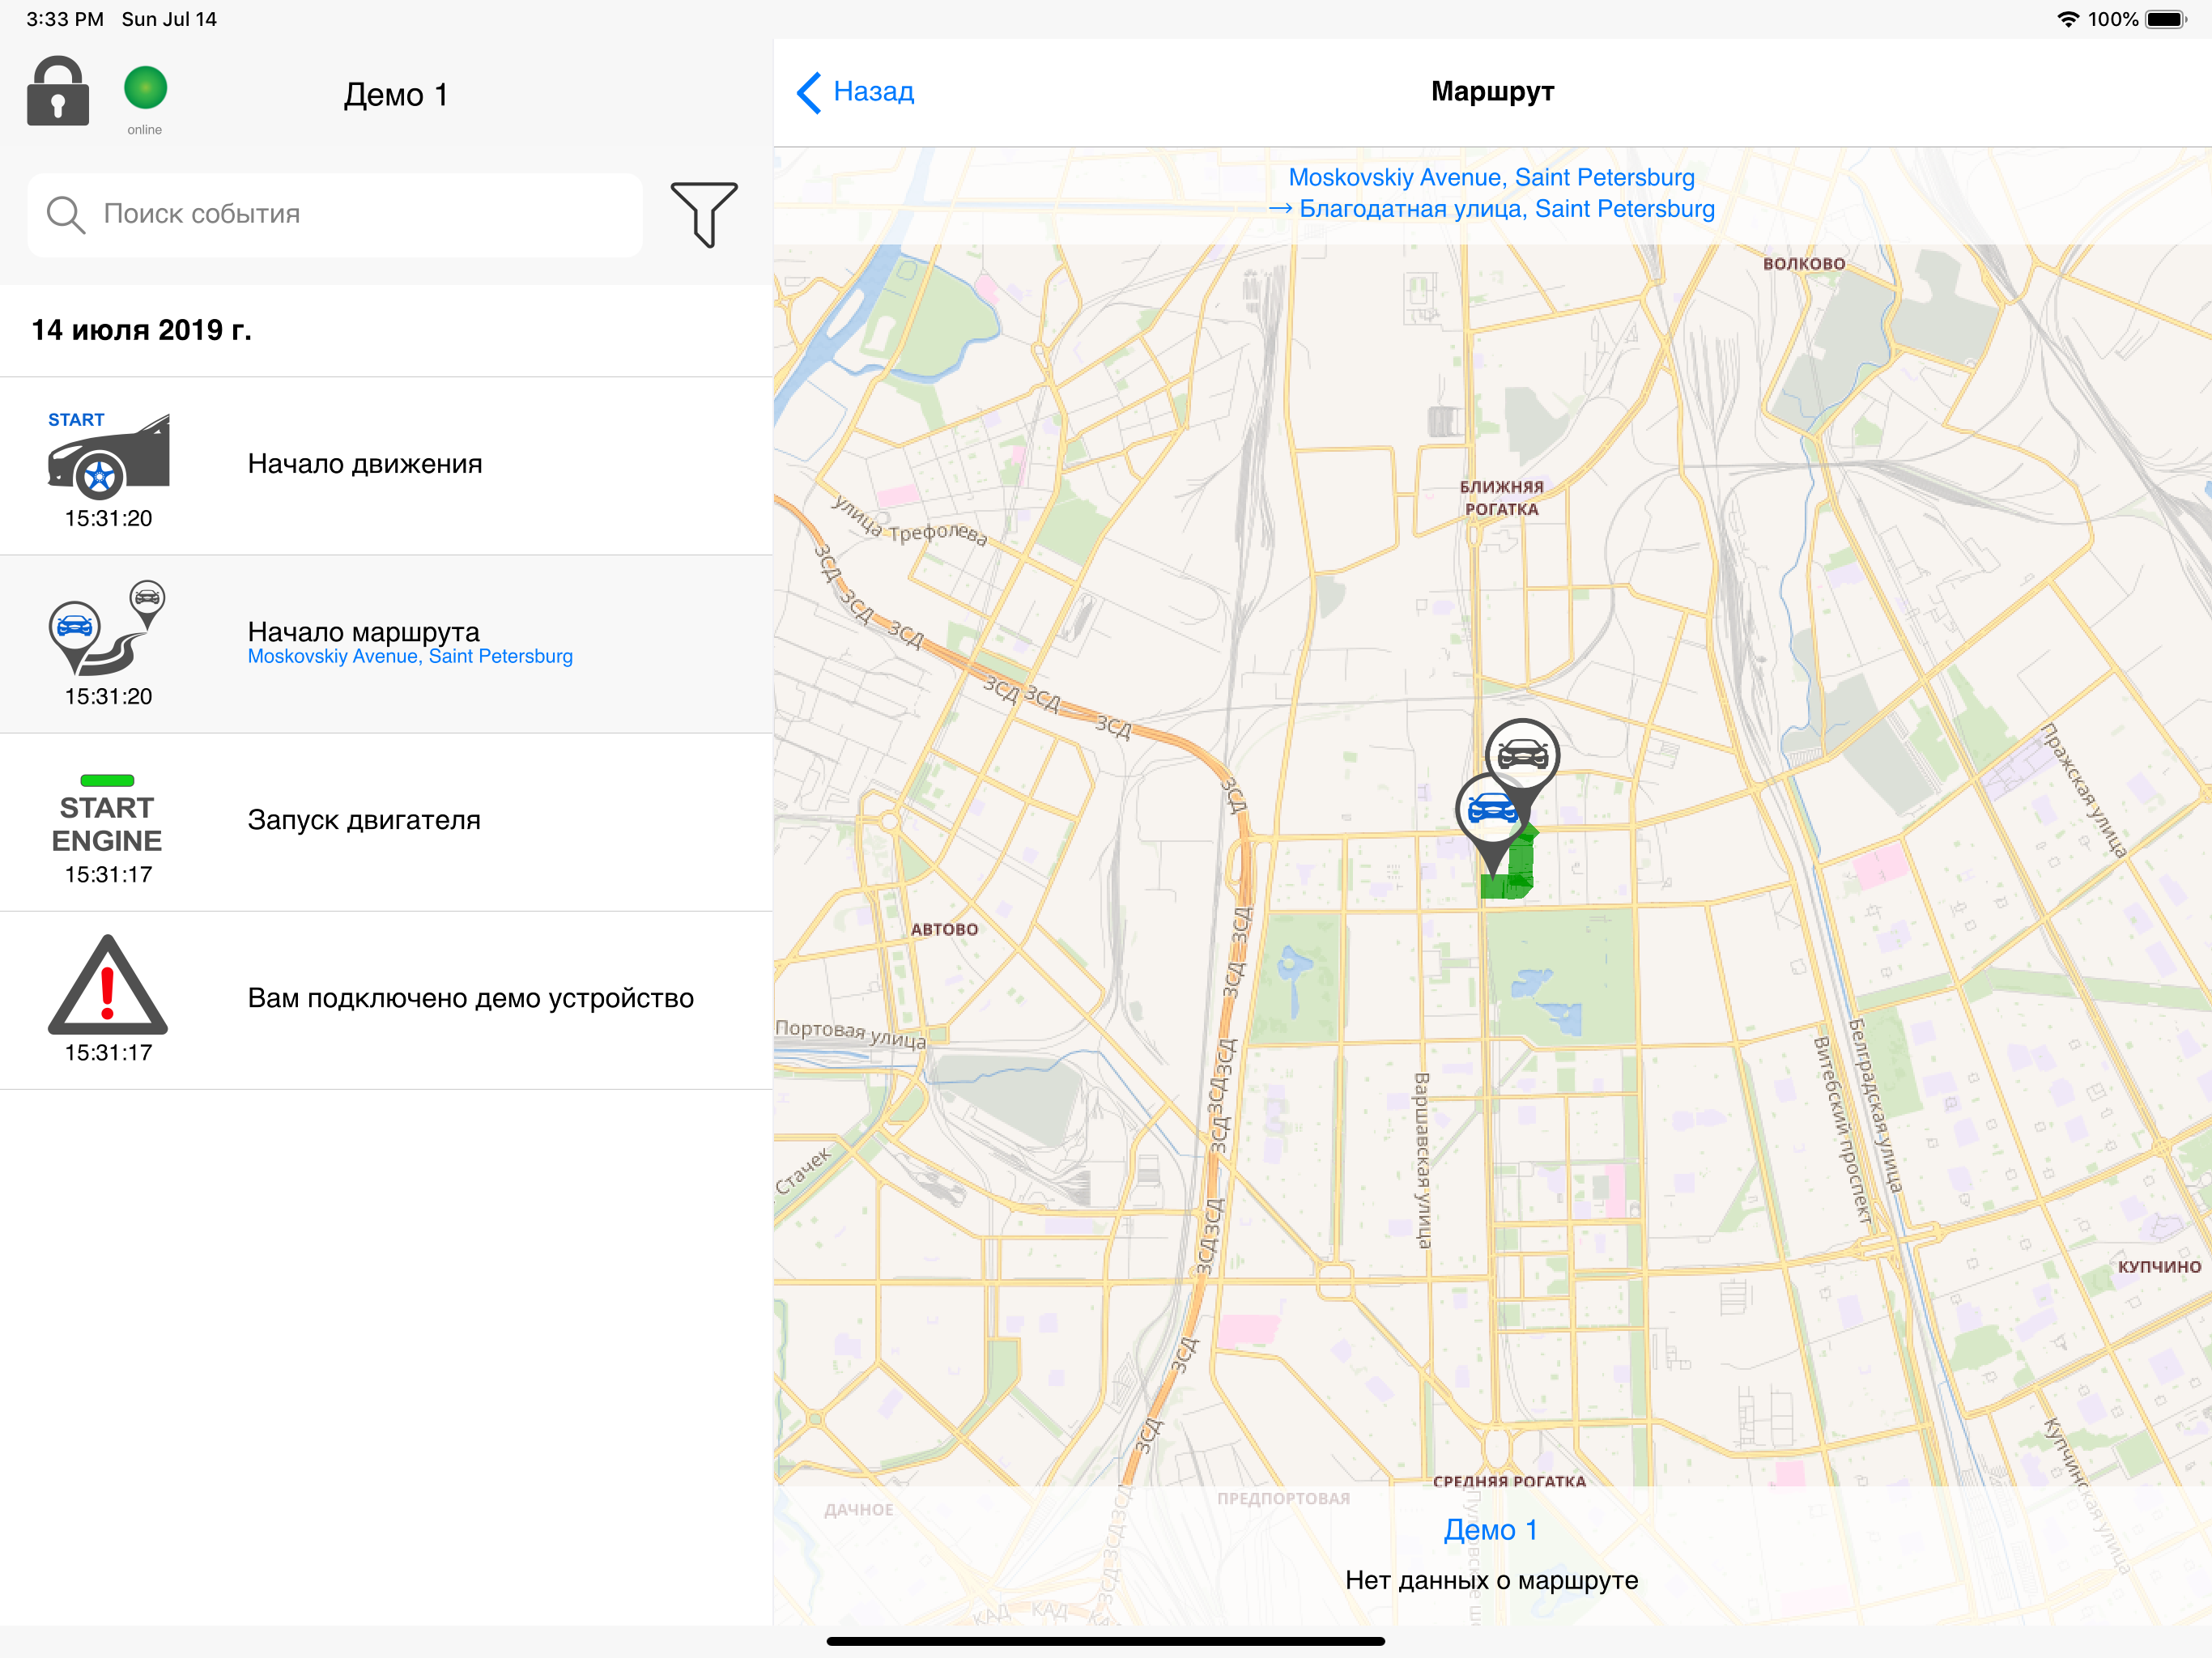The height and width of the screenshot is (1658, 2212).
Task: Open Moskovskiy Avenue link in event list
Action: coord(410,657)
